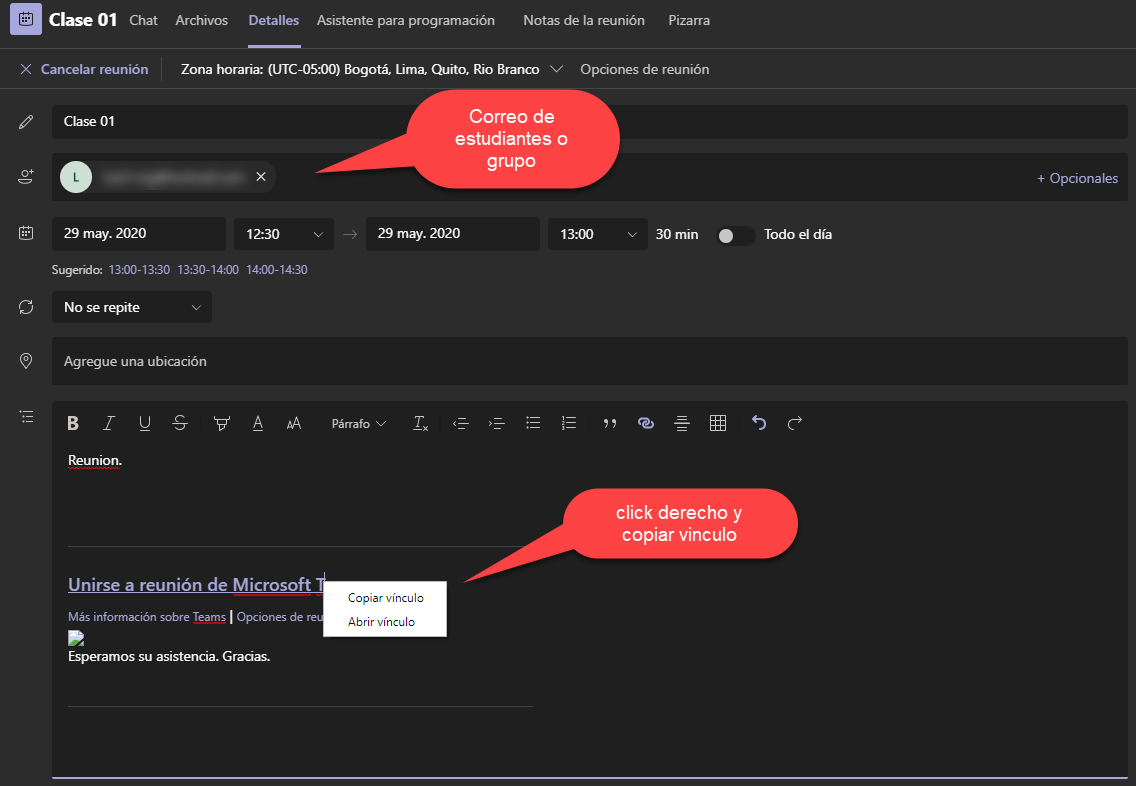
Task: Insert a hyperlink with the link icon
Action: coord(646,423)
